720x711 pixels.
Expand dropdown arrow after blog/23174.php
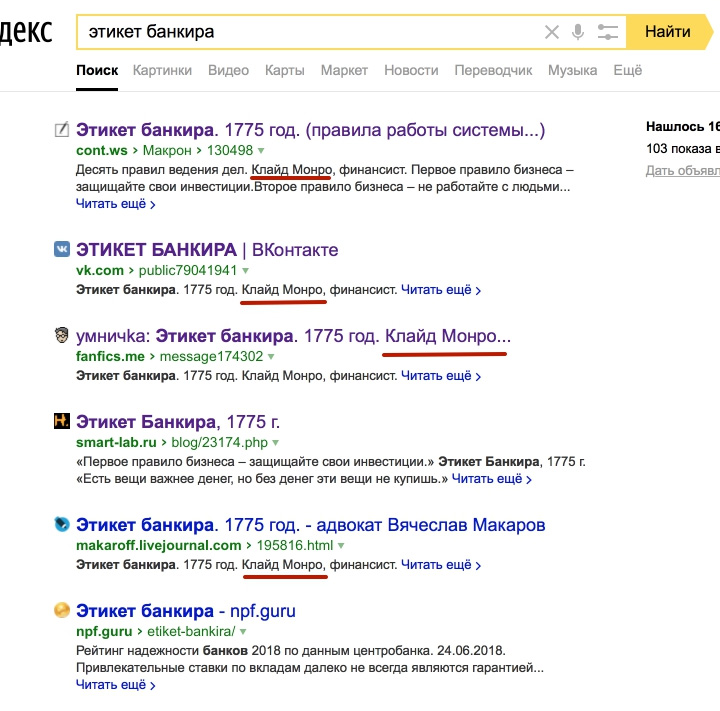[x=276, y=443]
